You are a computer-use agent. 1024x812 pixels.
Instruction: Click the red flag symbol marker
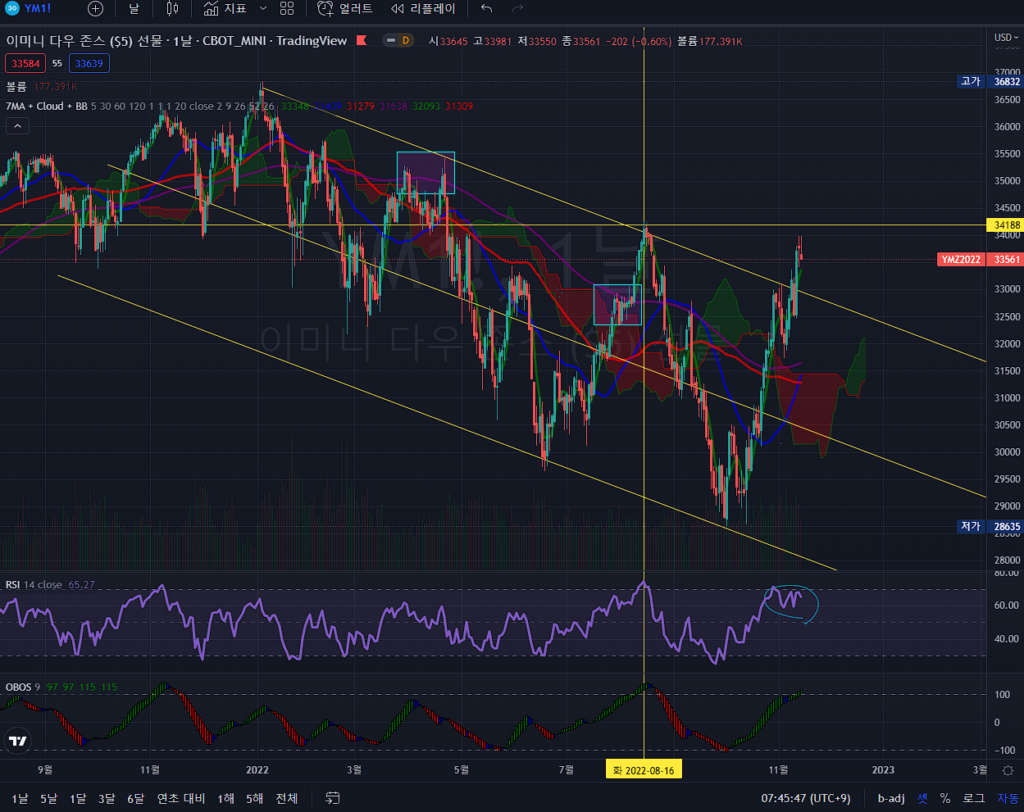(x=361, y=40)
